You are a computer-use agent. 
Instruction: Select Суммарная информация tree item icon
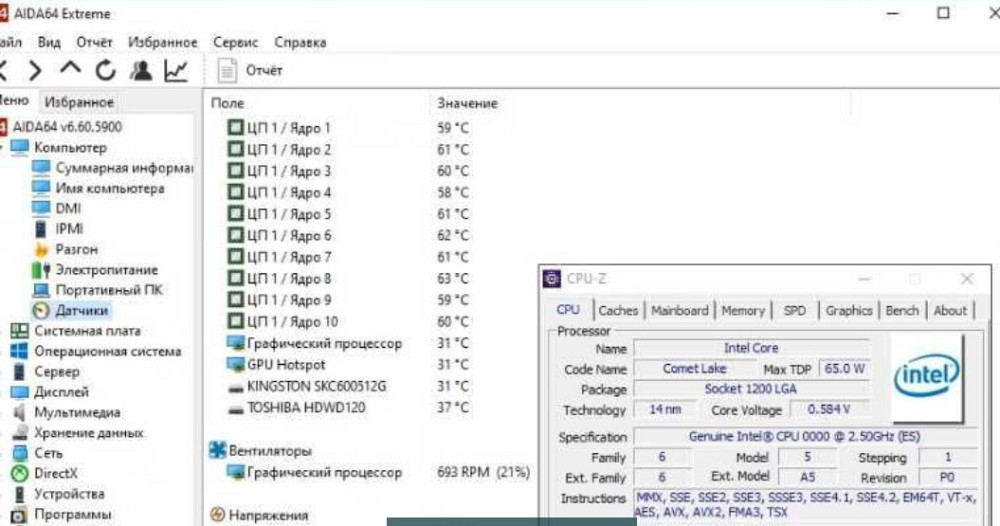(41, 168)
